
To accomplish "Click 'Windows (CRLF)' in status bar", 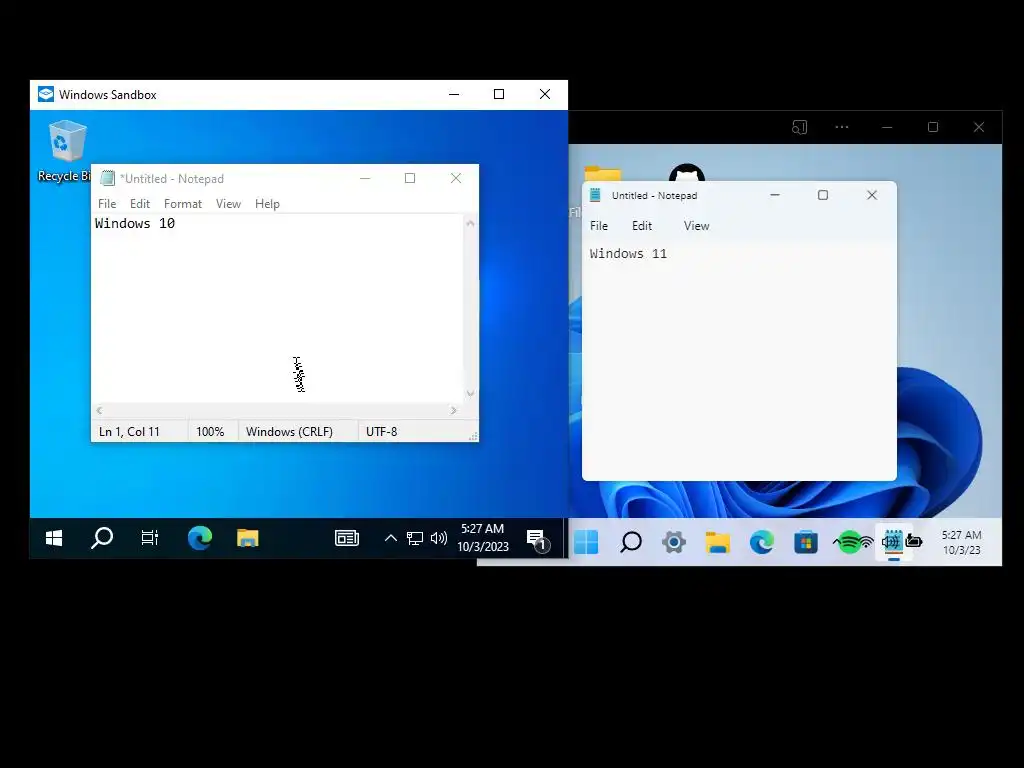I will (x=289, y=432).
